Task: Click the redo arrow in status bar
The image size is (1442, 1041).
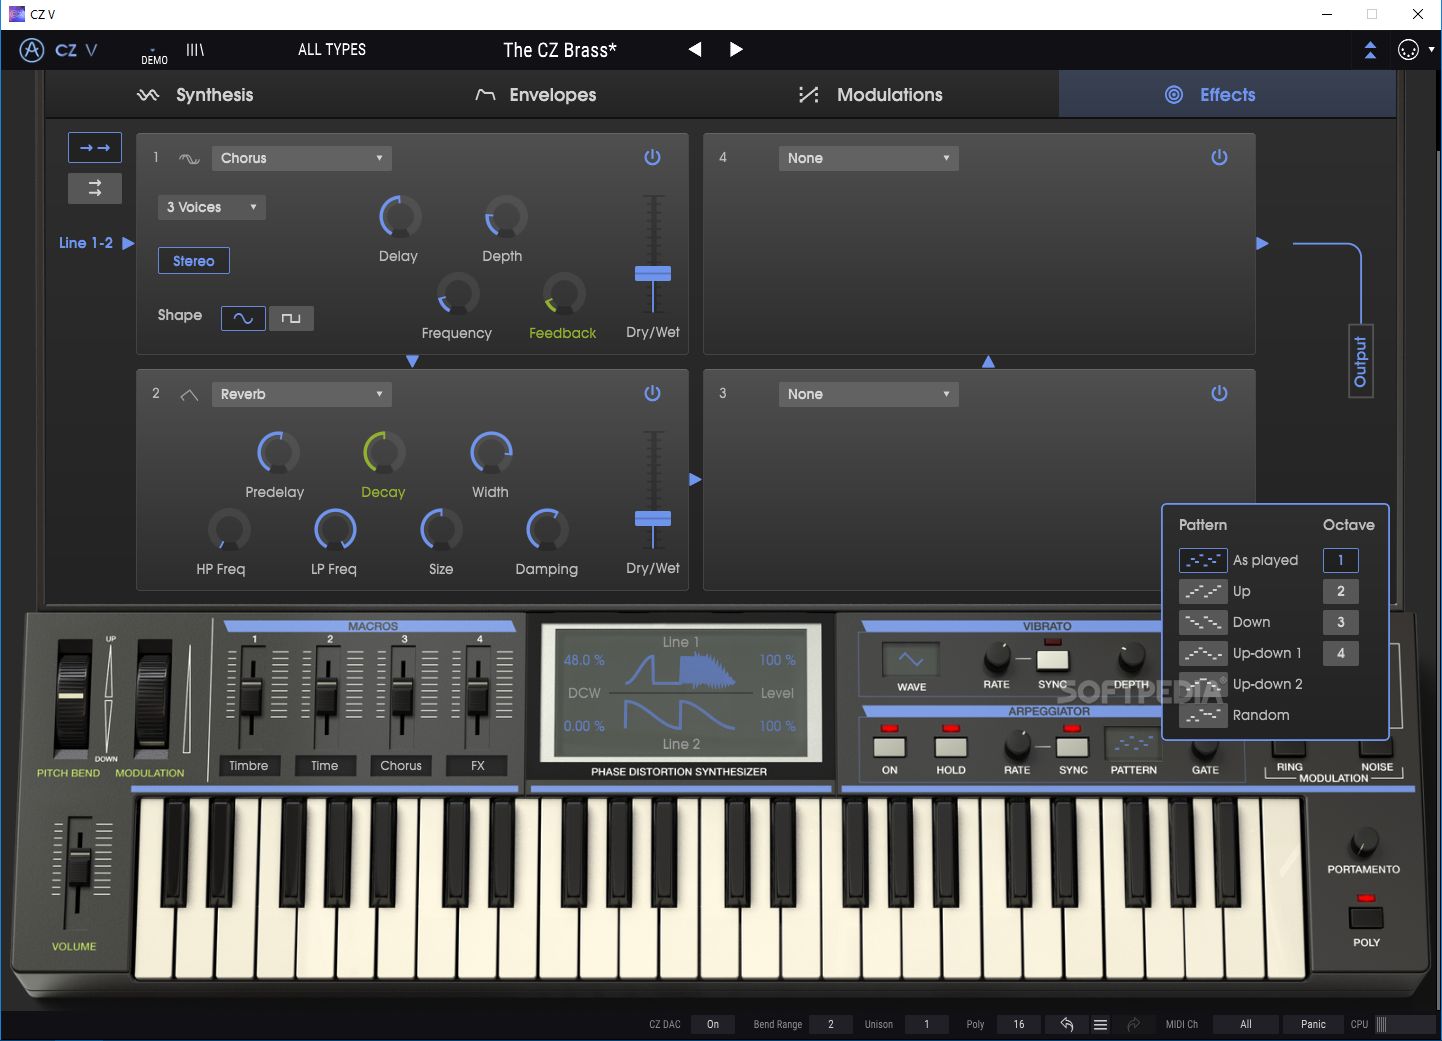Action: (x=1134, y=1024)
